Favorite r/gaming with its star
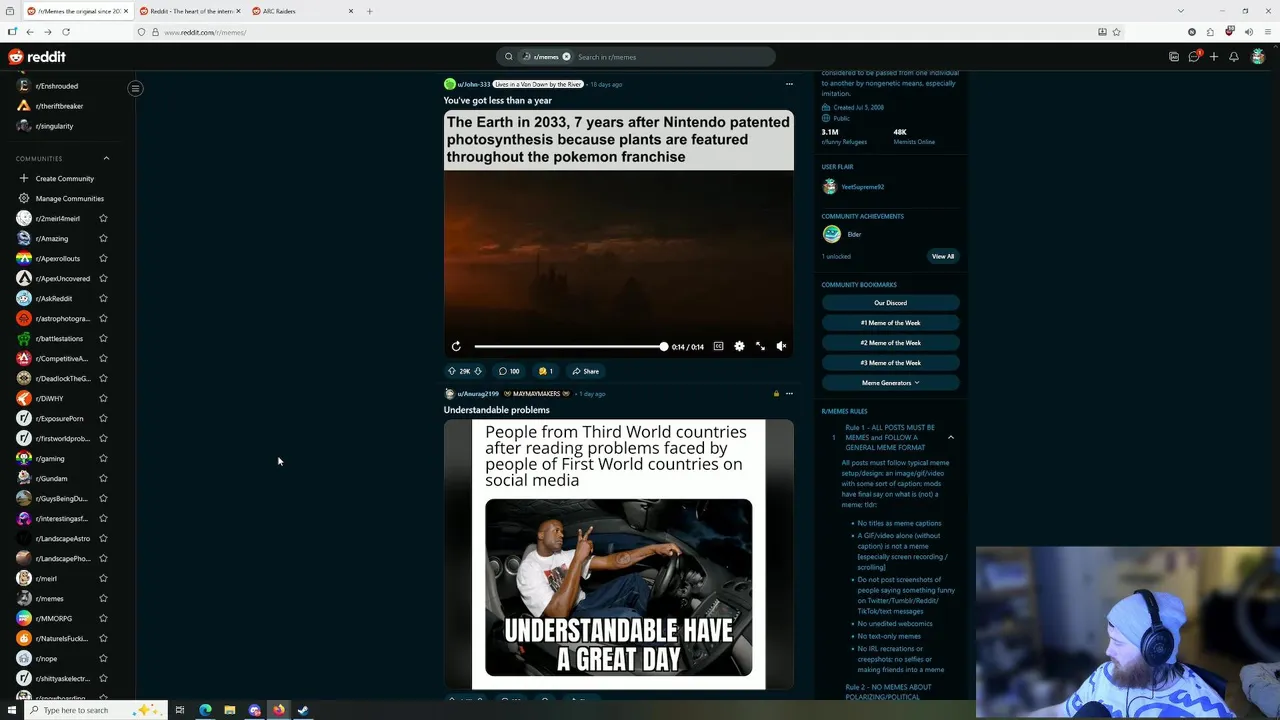1280x720 pixels. (x=103, y=458)
